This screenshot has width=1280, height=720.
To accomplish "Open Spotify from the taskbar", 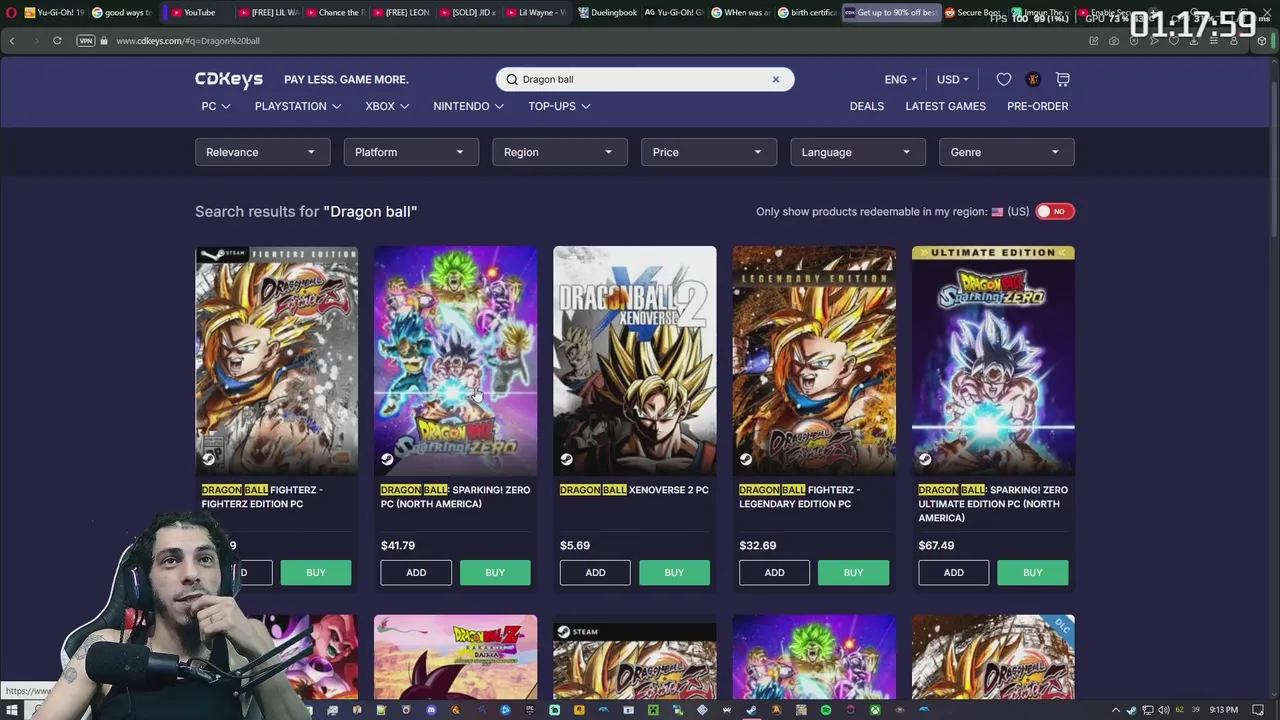I will [x=825, y=710].
